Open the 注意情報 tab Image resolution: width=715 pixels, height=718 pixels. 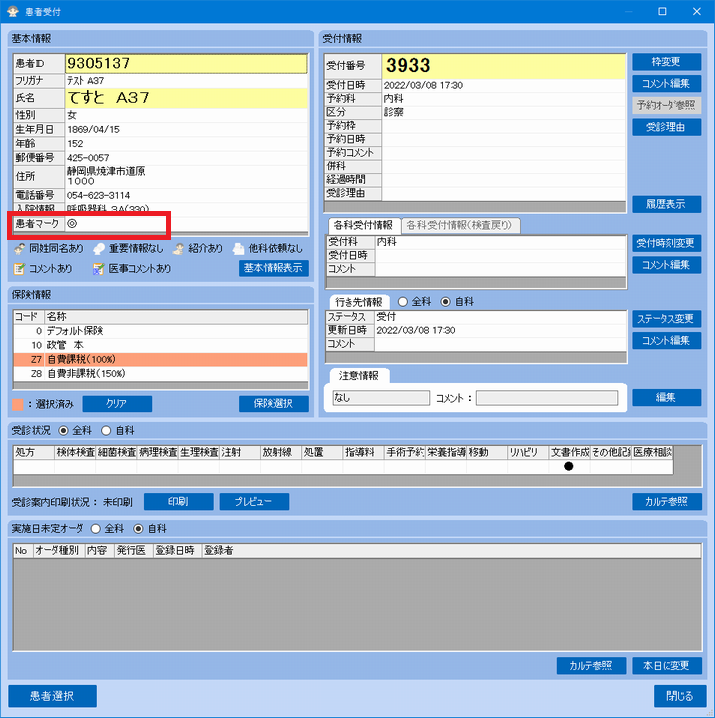coord(359,376)
